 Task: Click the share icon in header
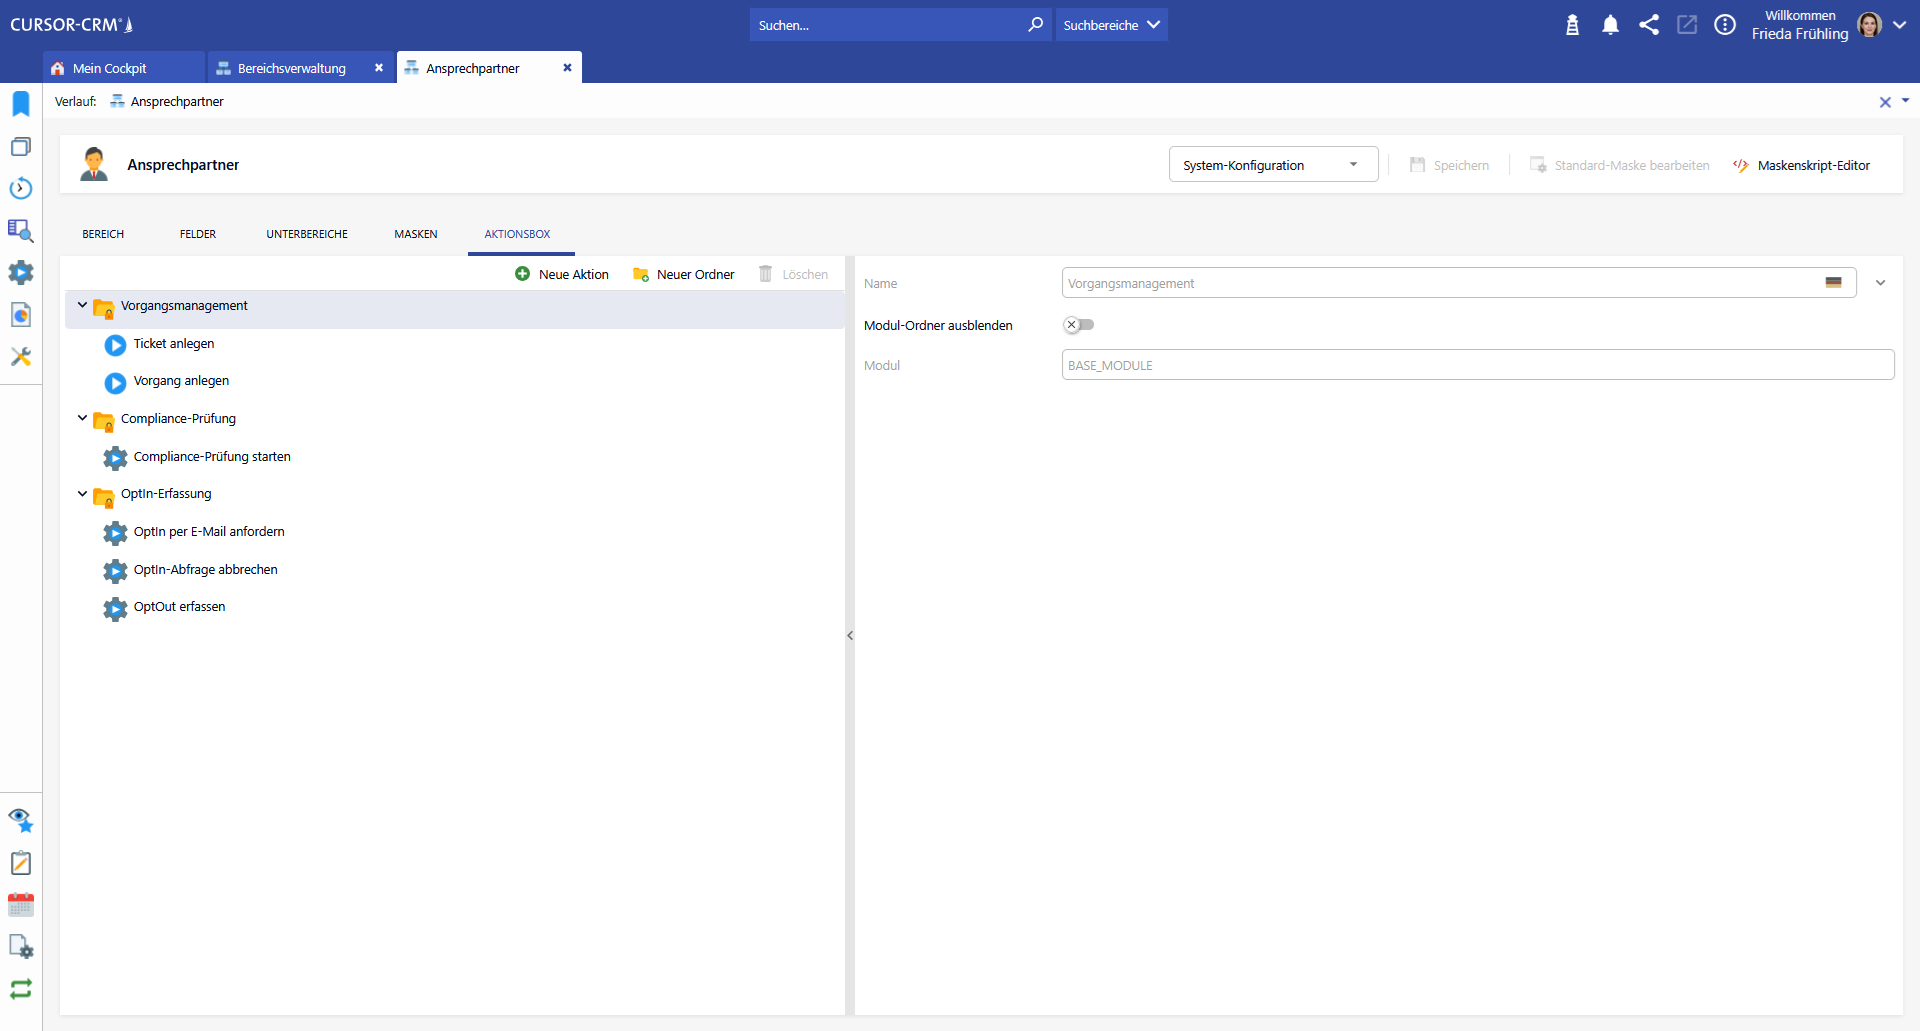point(1649,25)
